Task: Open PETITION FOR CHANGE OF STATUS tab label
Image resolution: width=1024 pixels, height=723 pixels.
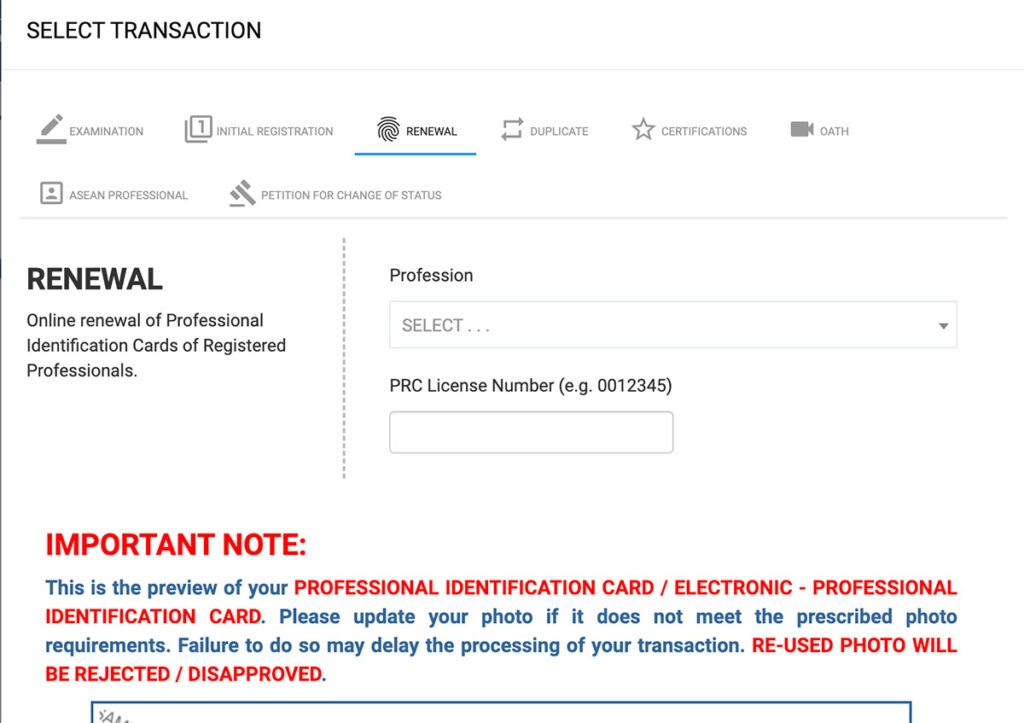Action: (351, 195)
